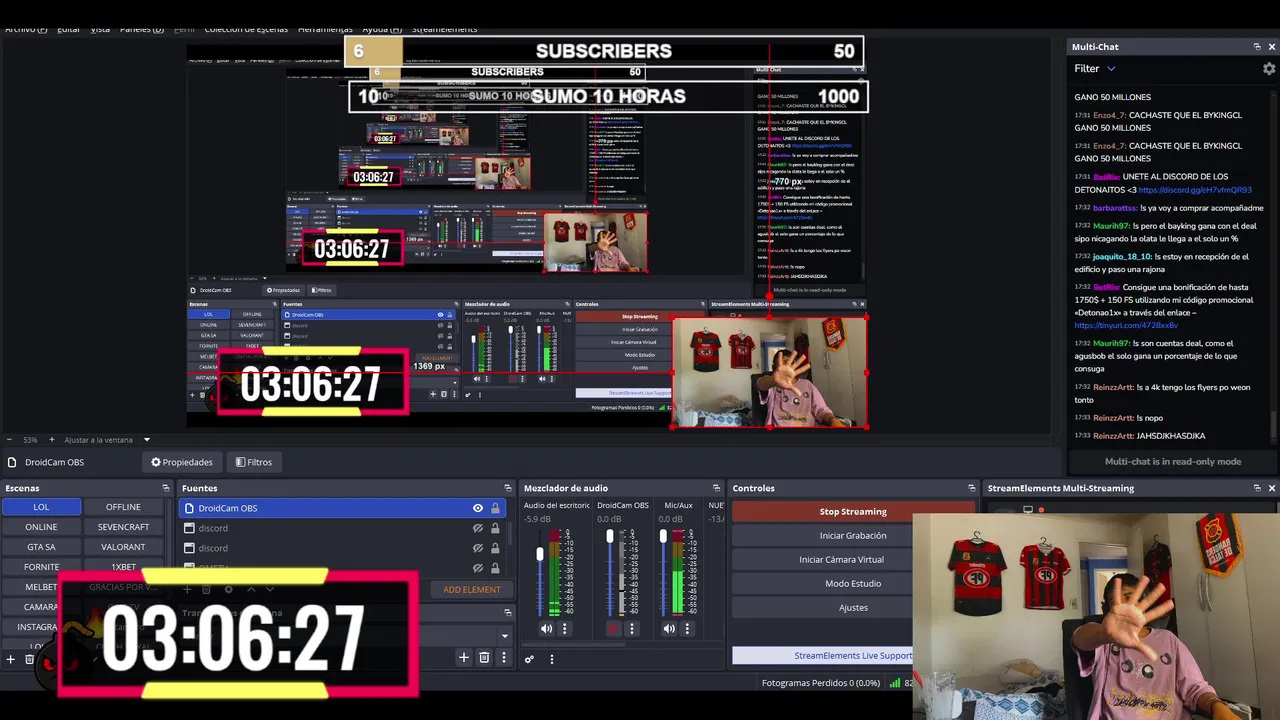Mute Audio del escritorio speaker

point(546,629)
